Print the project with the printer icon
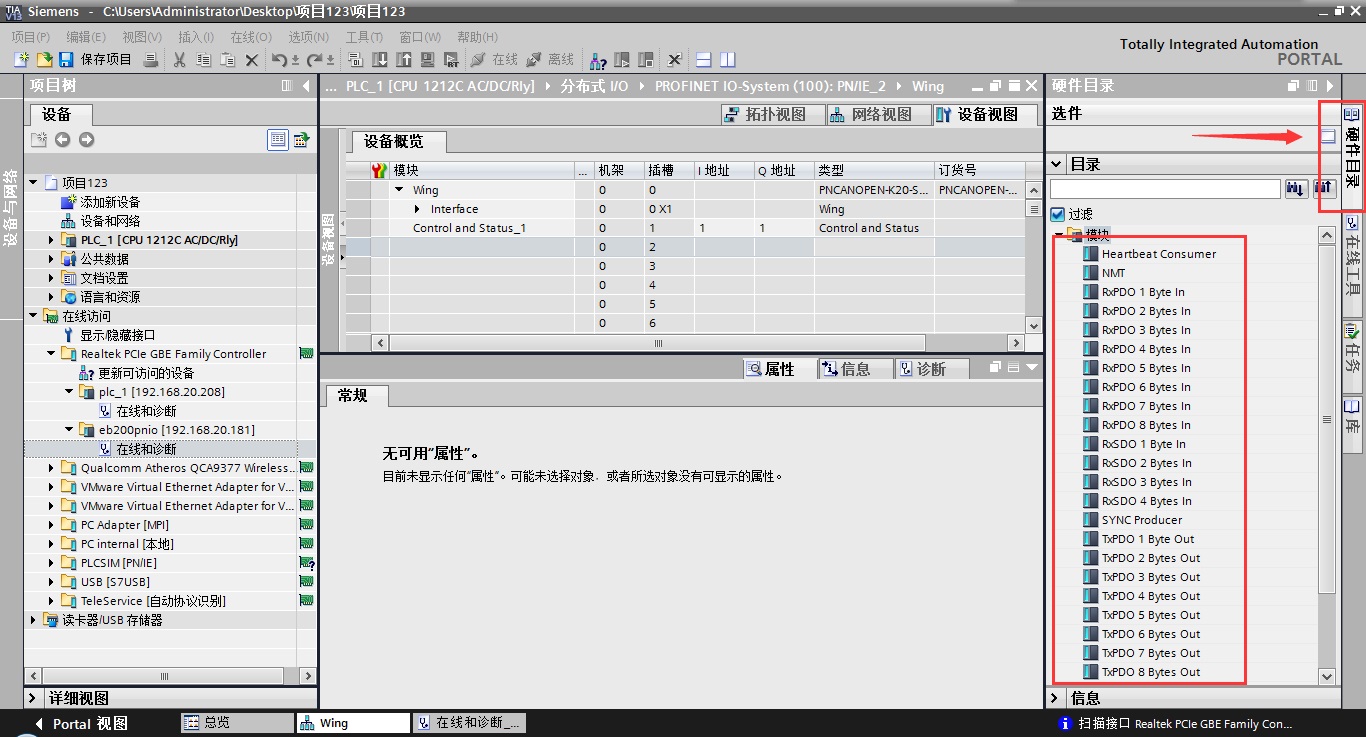The width and height of the screenshot is (1366, 737). click(x=151, y=60)
